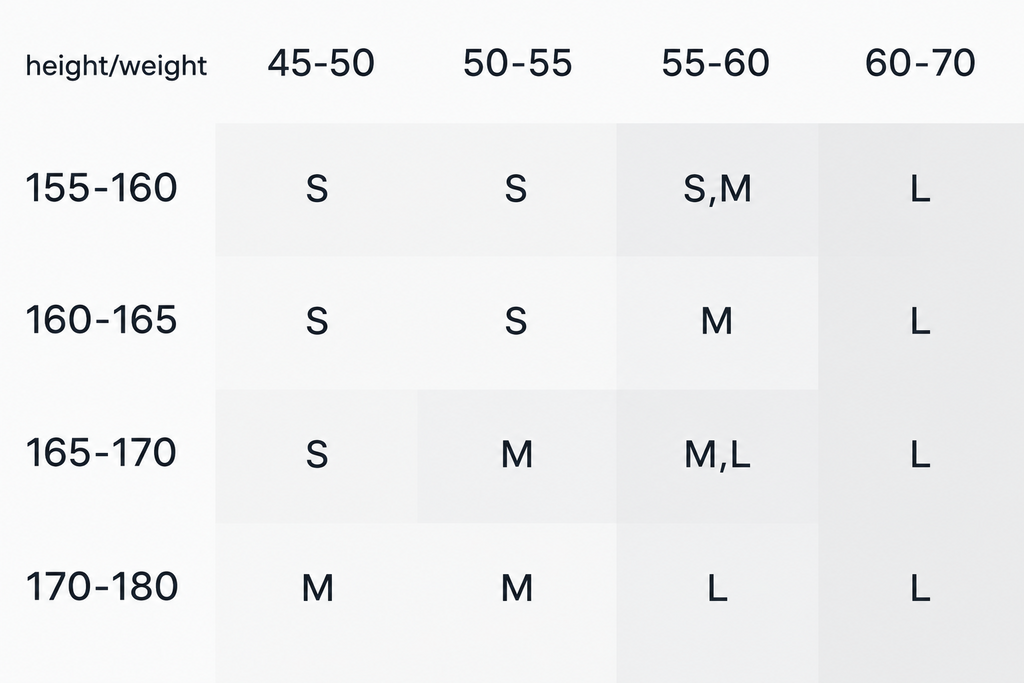Viewport: 1024px width, 683px height.
Task: Select the 45-50 weight column header
Action: [321, 63]
